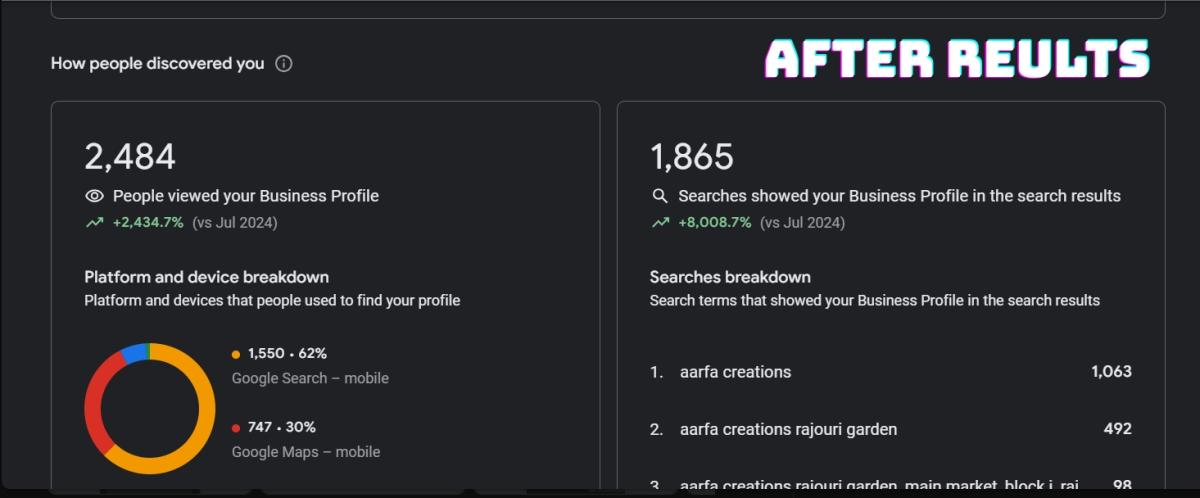Select the orange legend dot for 1,550 · 62%
This screenshot has width=1200, height=498.
coord(236,354)
